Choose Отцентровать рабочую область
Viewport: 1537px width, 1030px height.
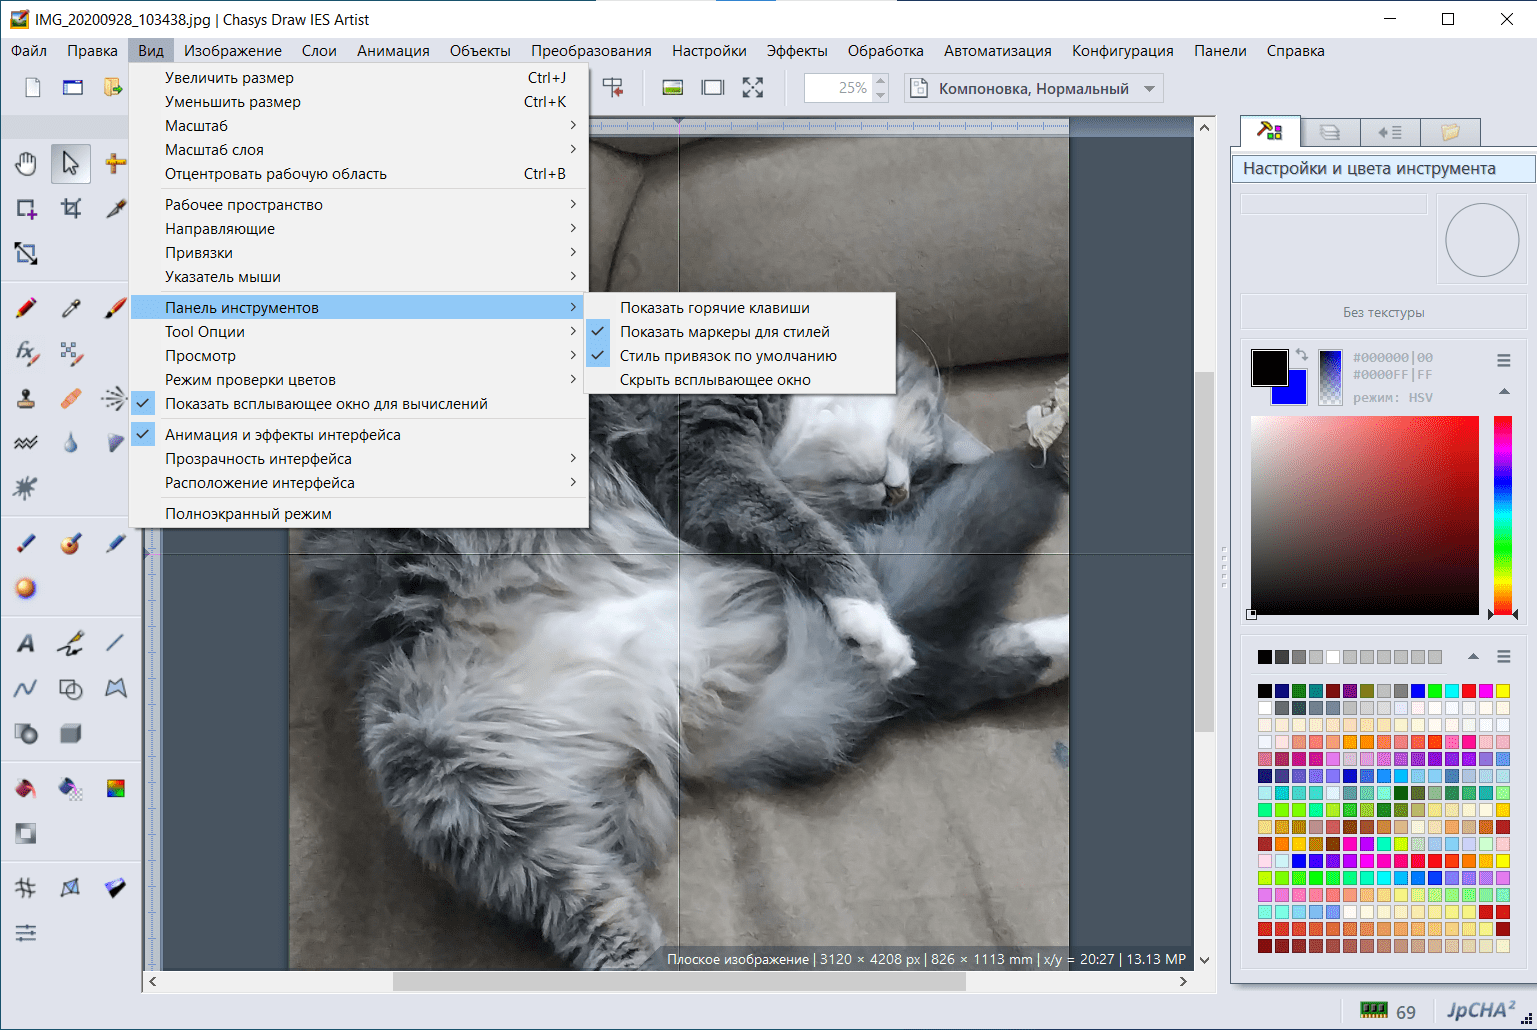(x=359, y=174)
